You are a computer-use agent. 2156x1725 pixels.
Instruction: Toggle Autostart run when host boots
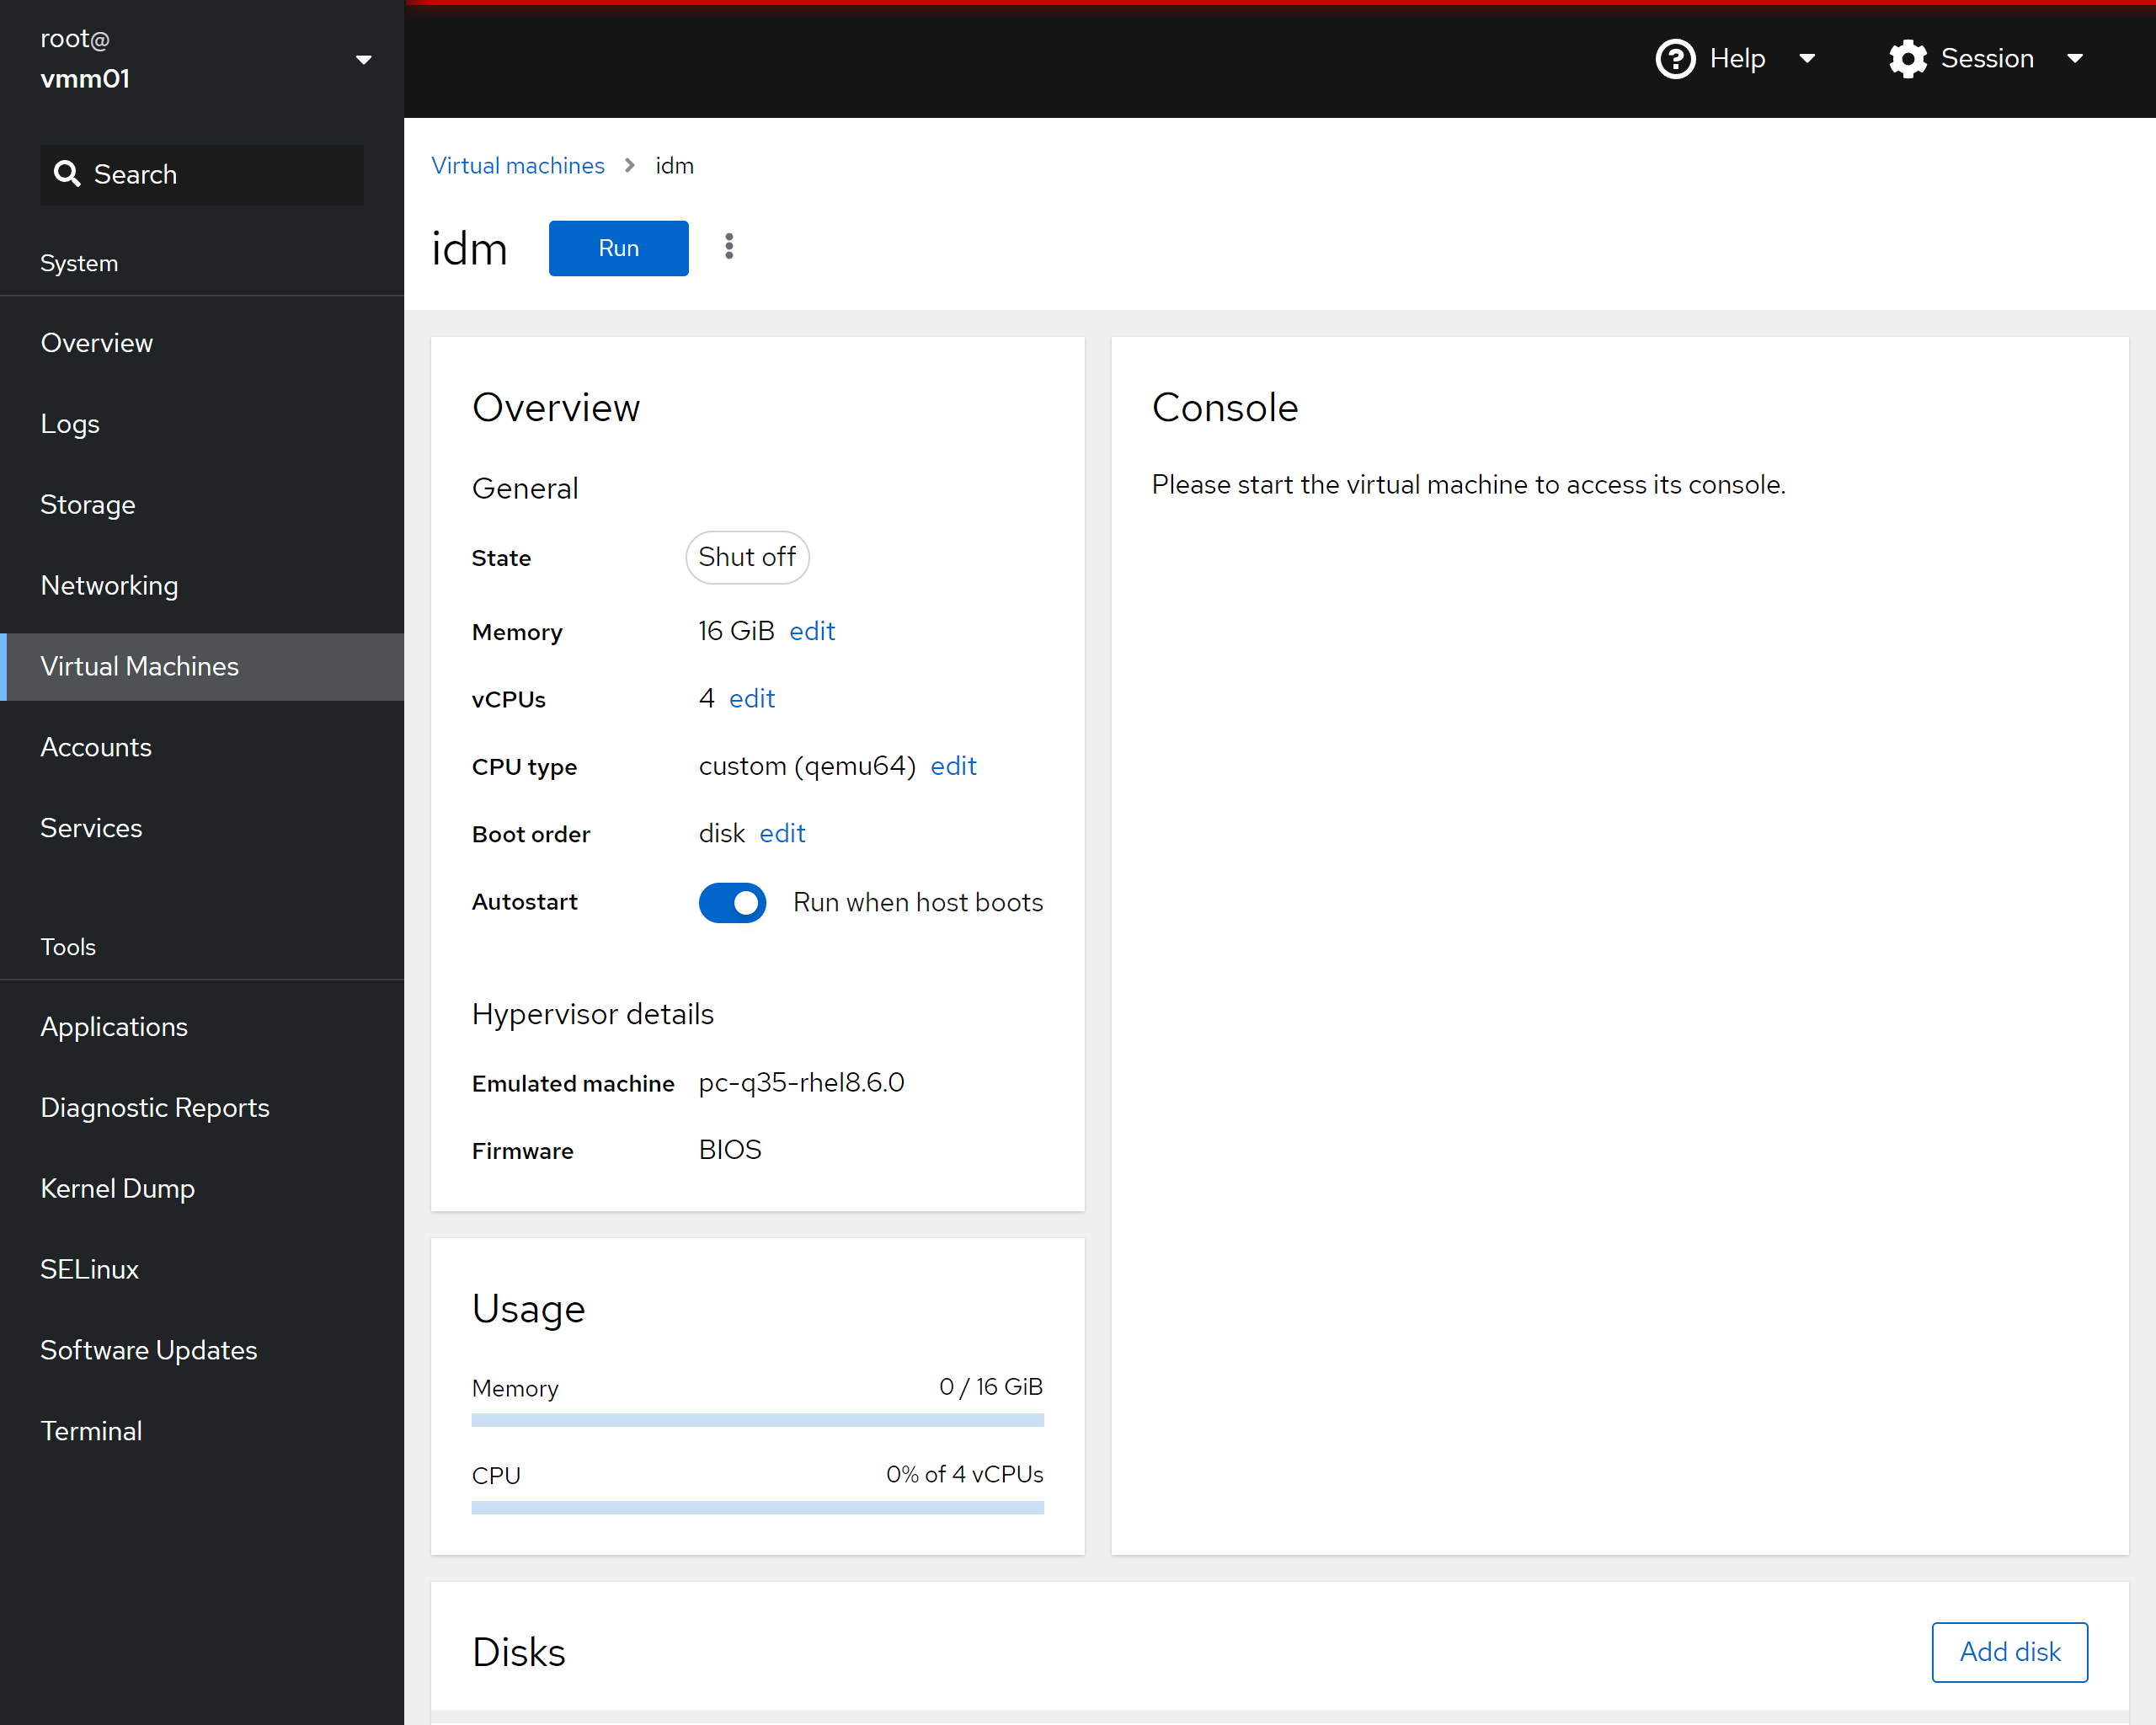(732, 901)
